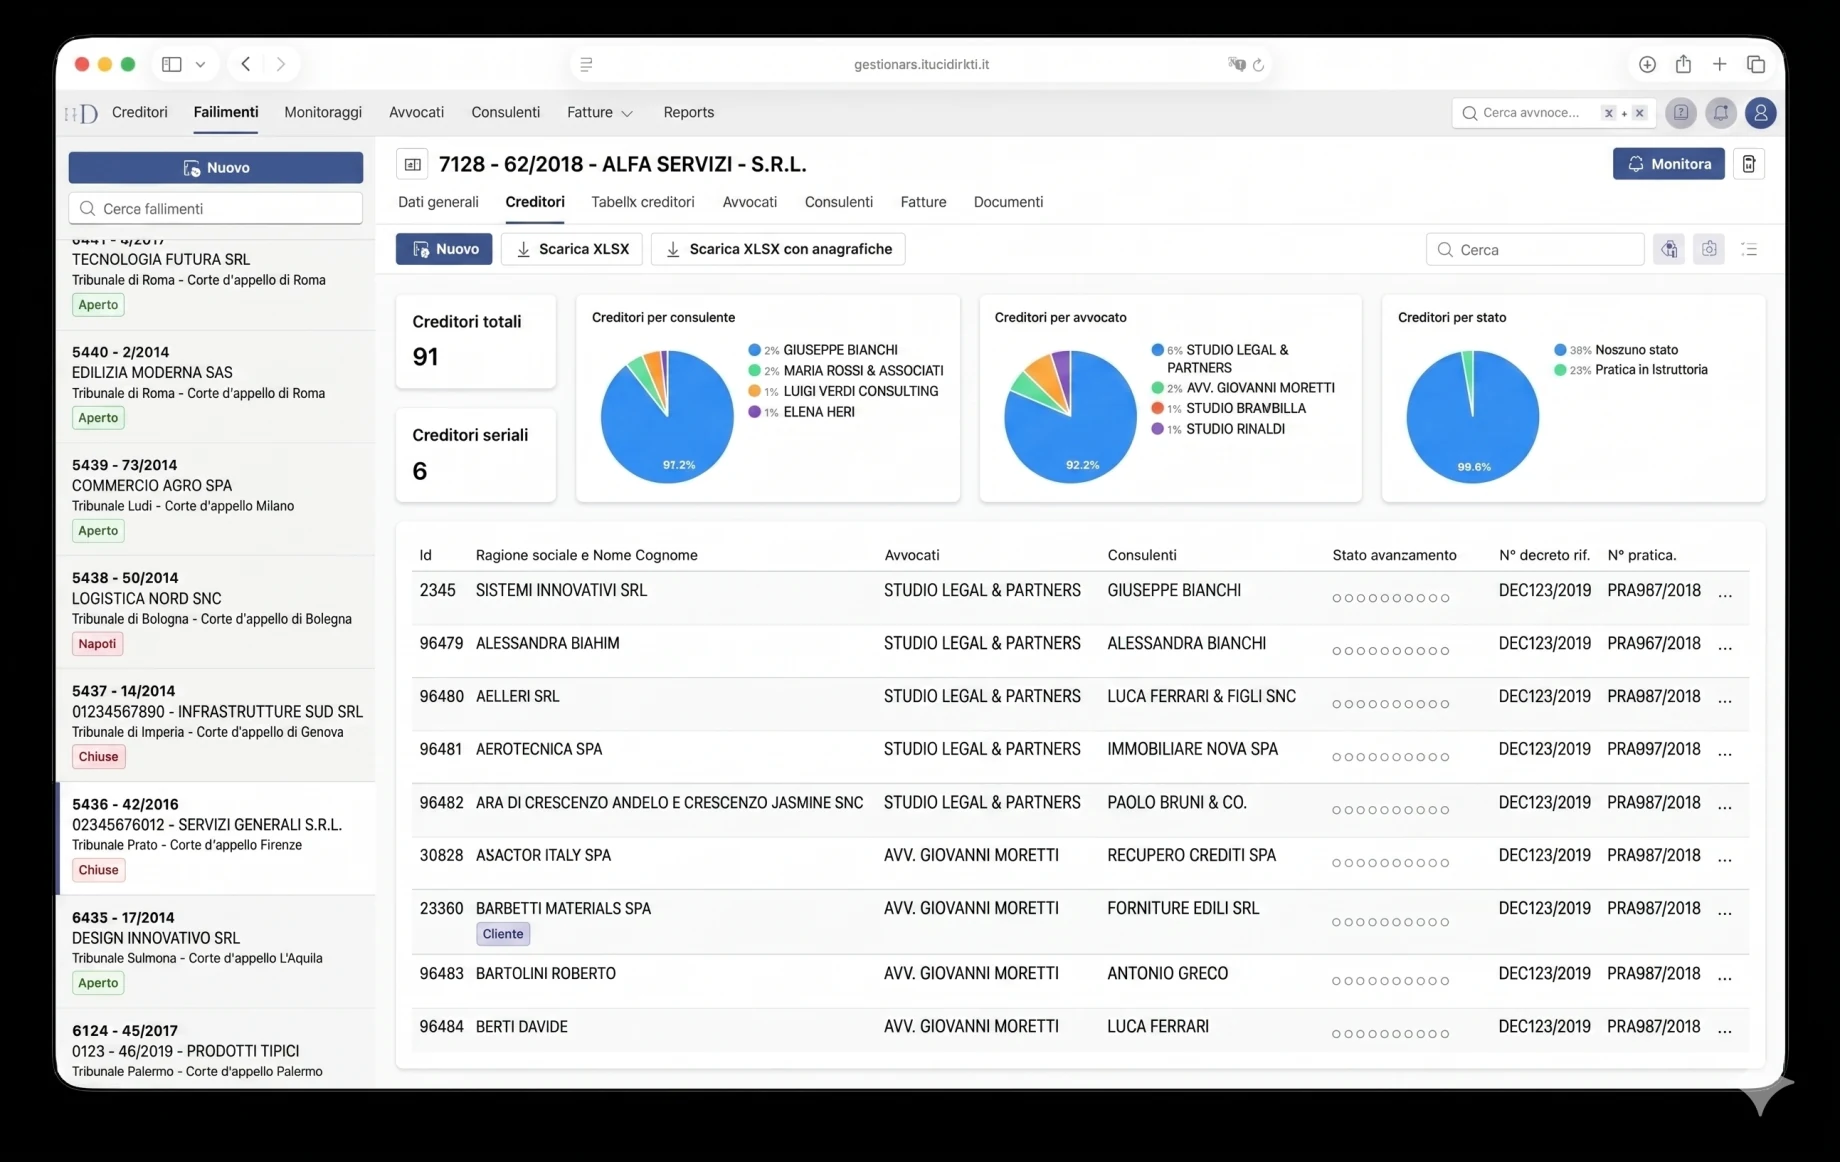
Task: Switch to the Tabella creditori tab
Action: [x=643, y=202]
